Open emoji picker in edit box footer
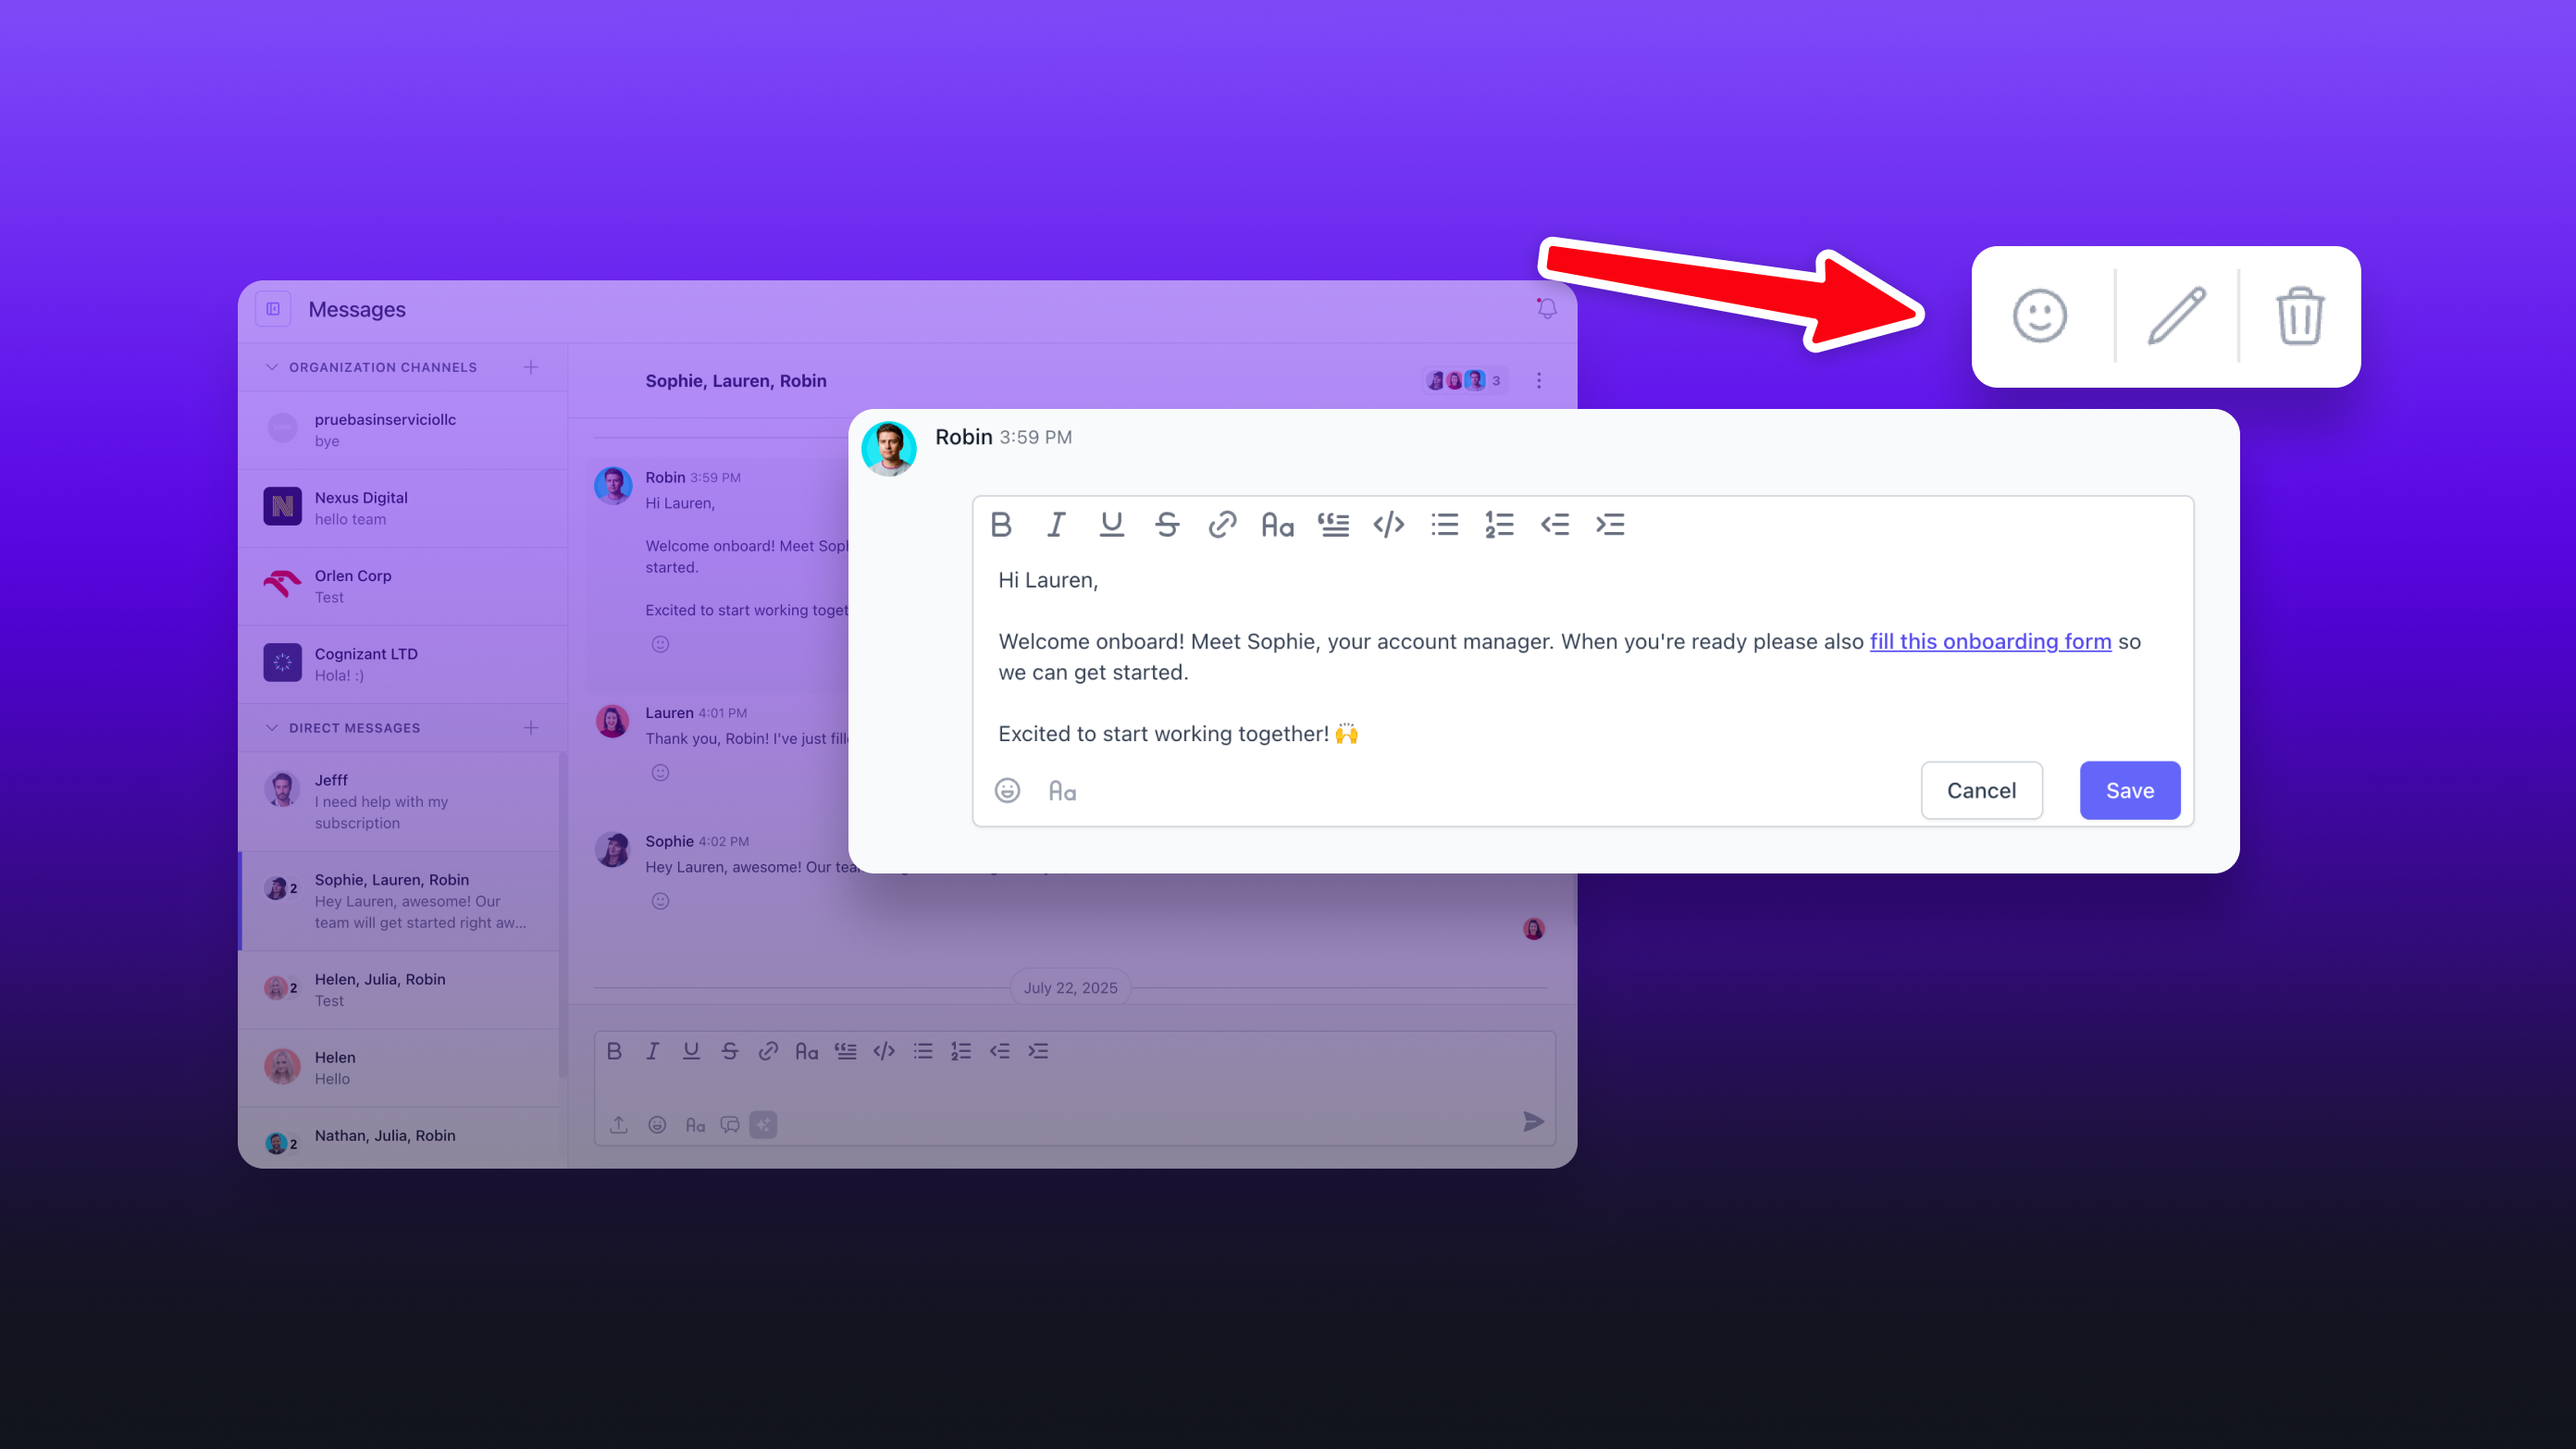This screenshot has height=1449, width=2576. [x=1007, y=790]
